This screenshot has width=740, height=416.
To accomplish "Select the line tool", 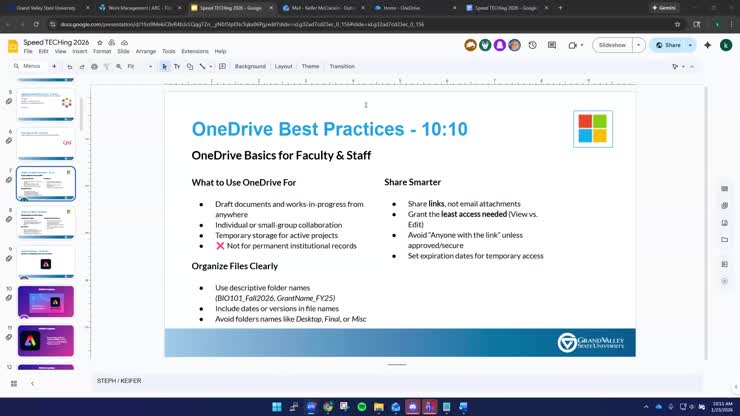I will click(x=202, y=67).
